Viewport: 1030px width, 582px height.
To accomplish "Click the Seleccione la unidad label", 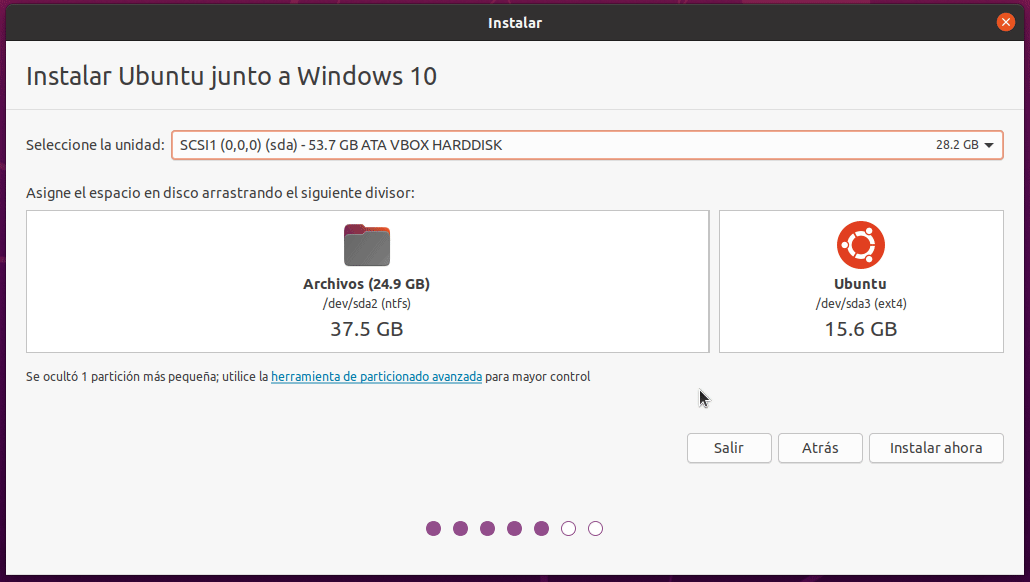I will (95, 145).
